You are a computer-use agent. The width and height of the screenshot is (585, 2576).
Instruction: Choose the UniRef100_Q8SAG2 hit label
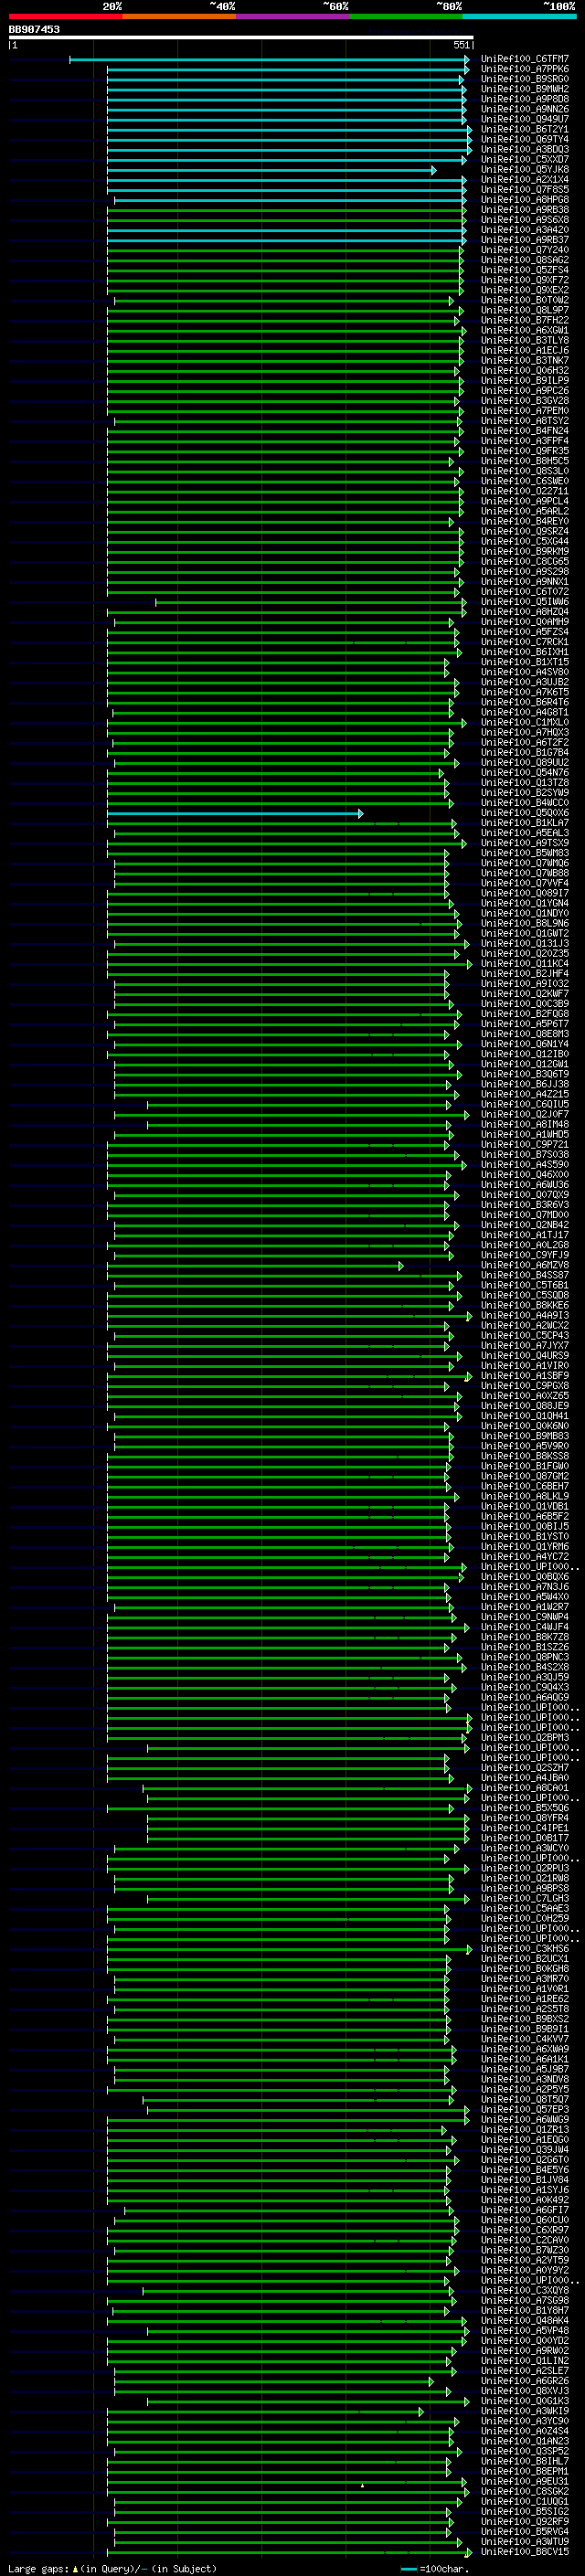coord(525,260)
